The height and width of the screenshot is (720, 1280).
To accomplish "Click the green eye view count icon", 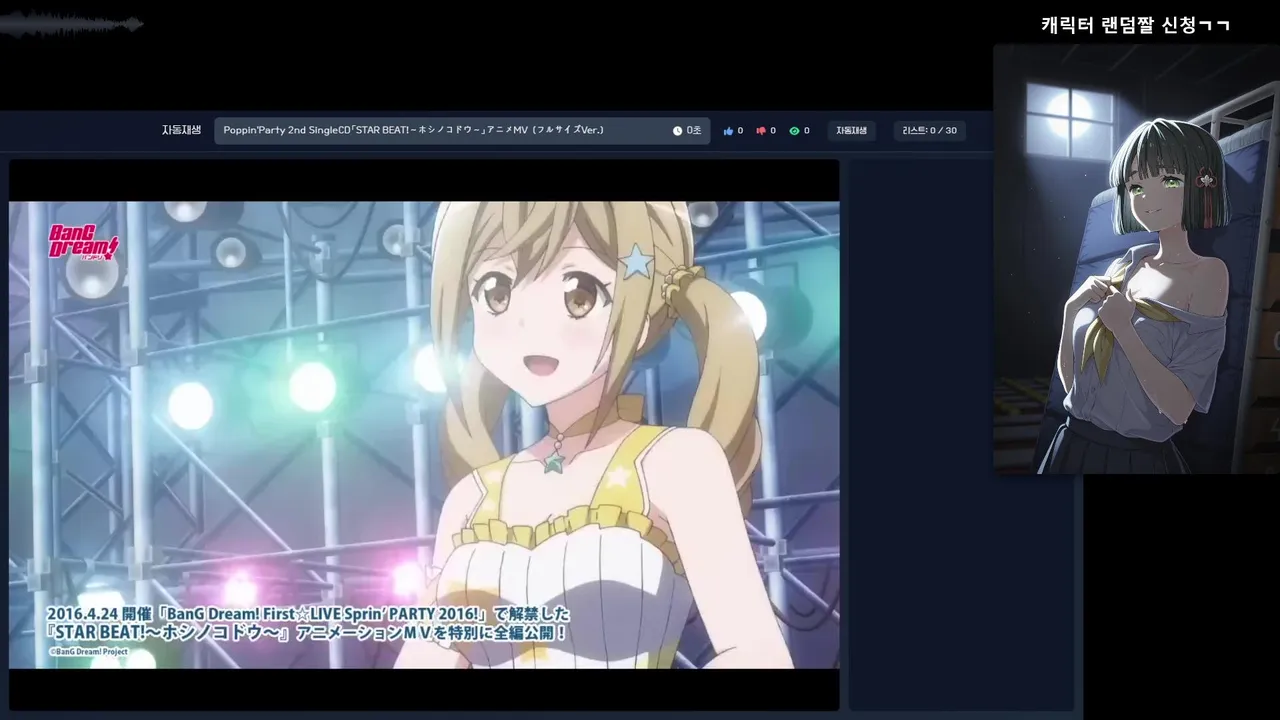I will tap(794, 131).
